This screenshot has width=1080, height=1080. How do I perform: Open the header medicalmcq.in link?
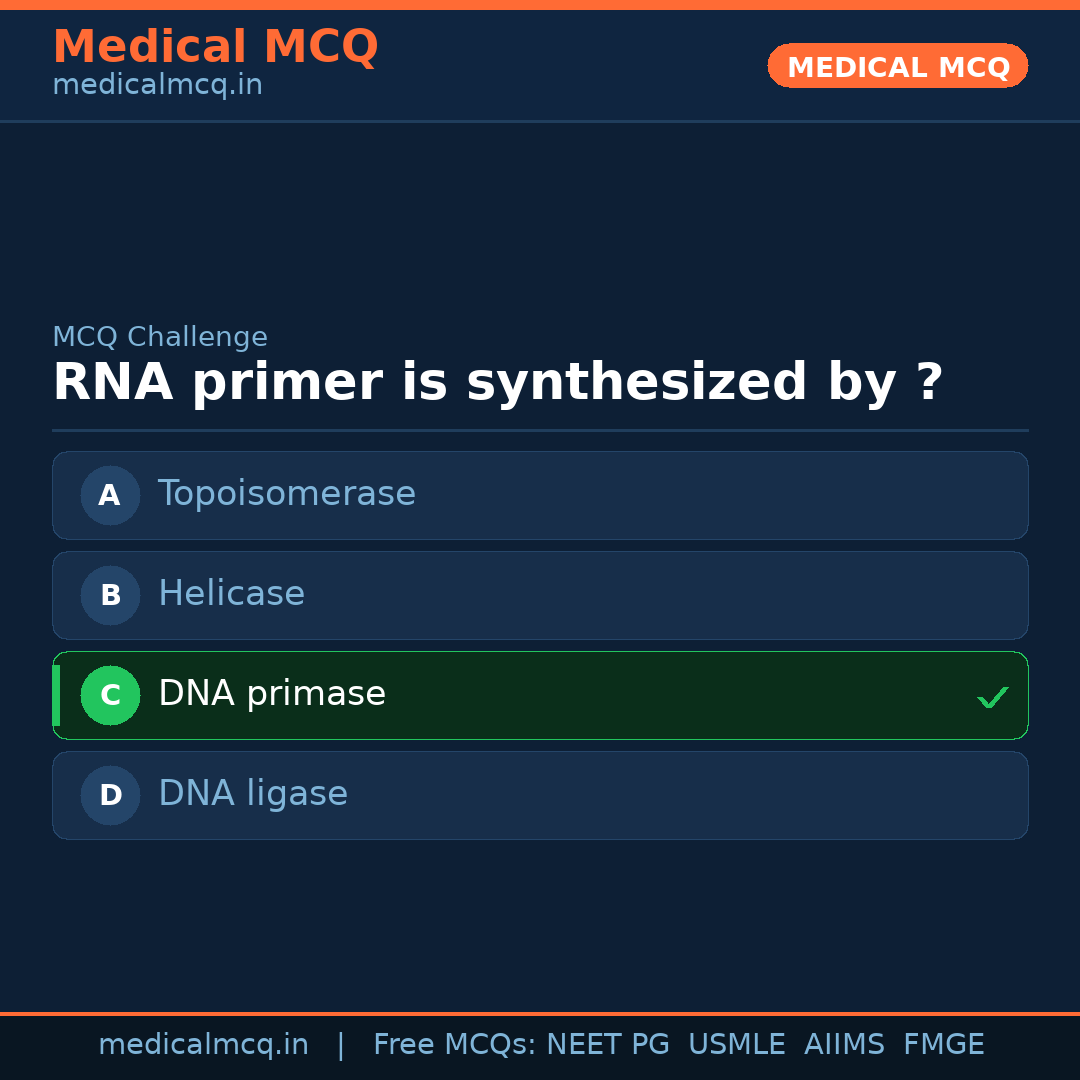tap(157, 86)
